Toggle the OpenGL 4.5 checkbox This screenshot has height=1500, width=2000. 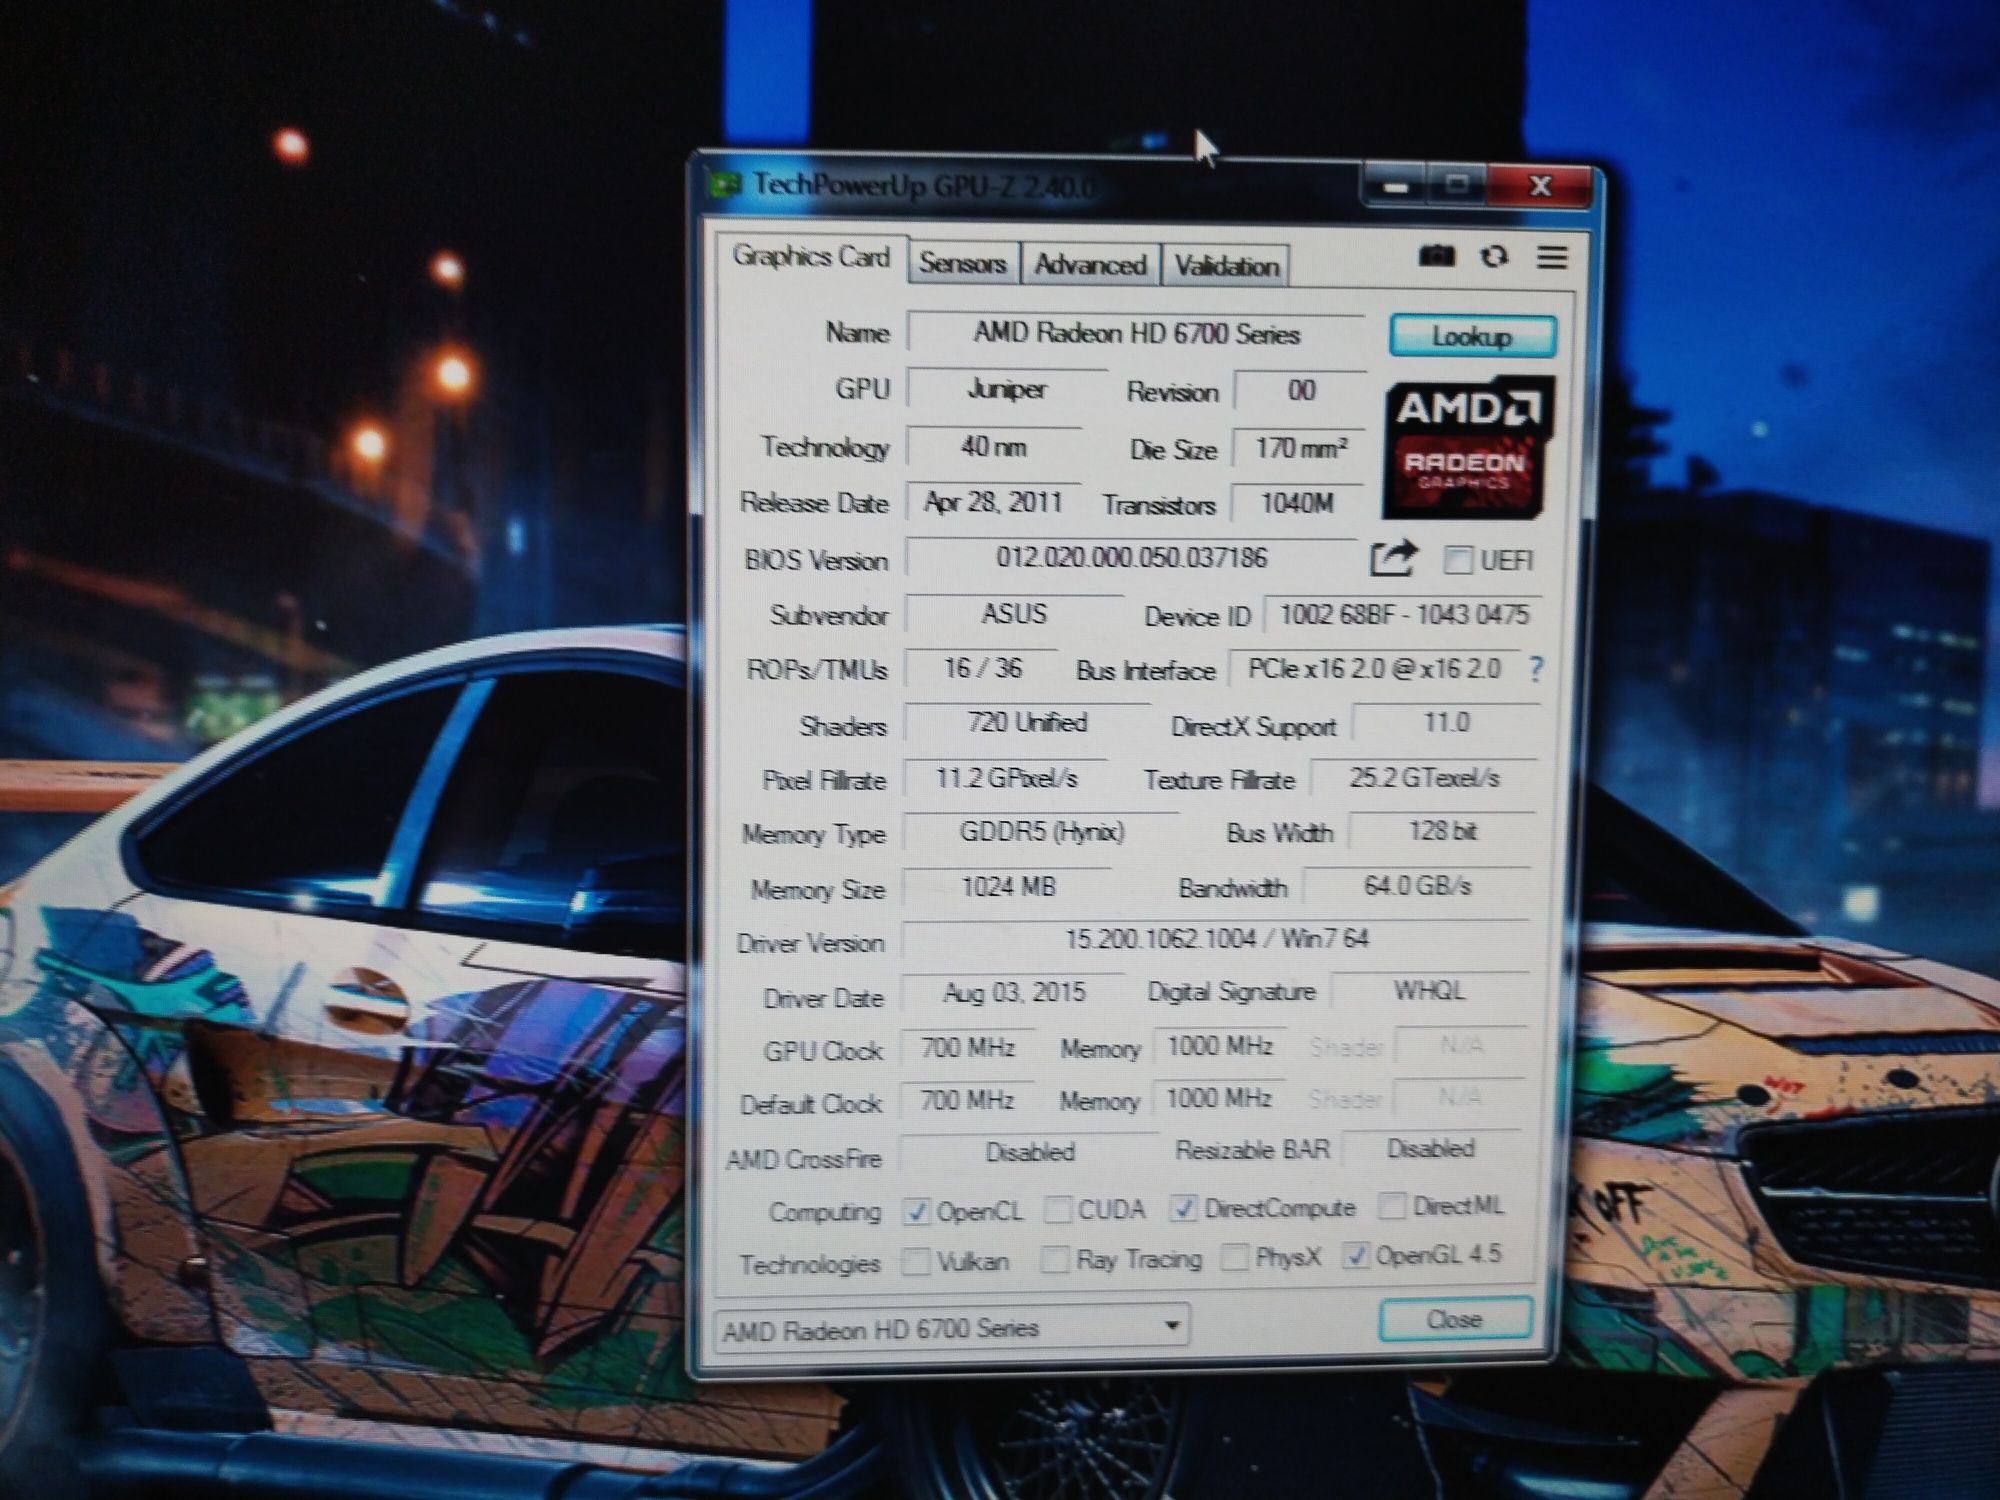coord(1354,1255)
